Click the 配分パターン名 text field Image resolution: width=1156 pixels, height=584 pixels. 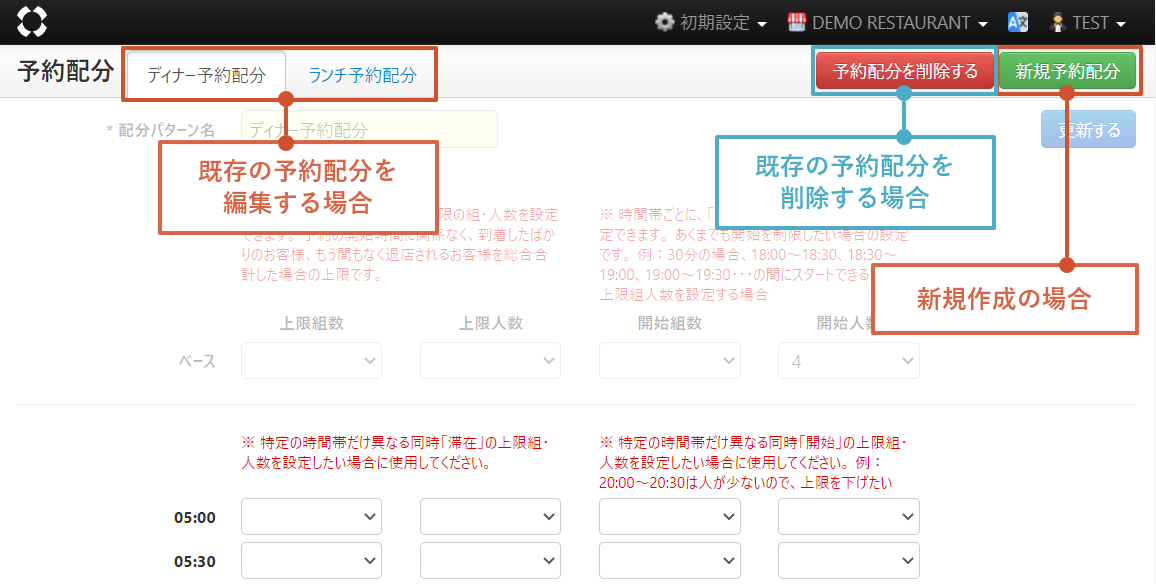pos(369,130)
